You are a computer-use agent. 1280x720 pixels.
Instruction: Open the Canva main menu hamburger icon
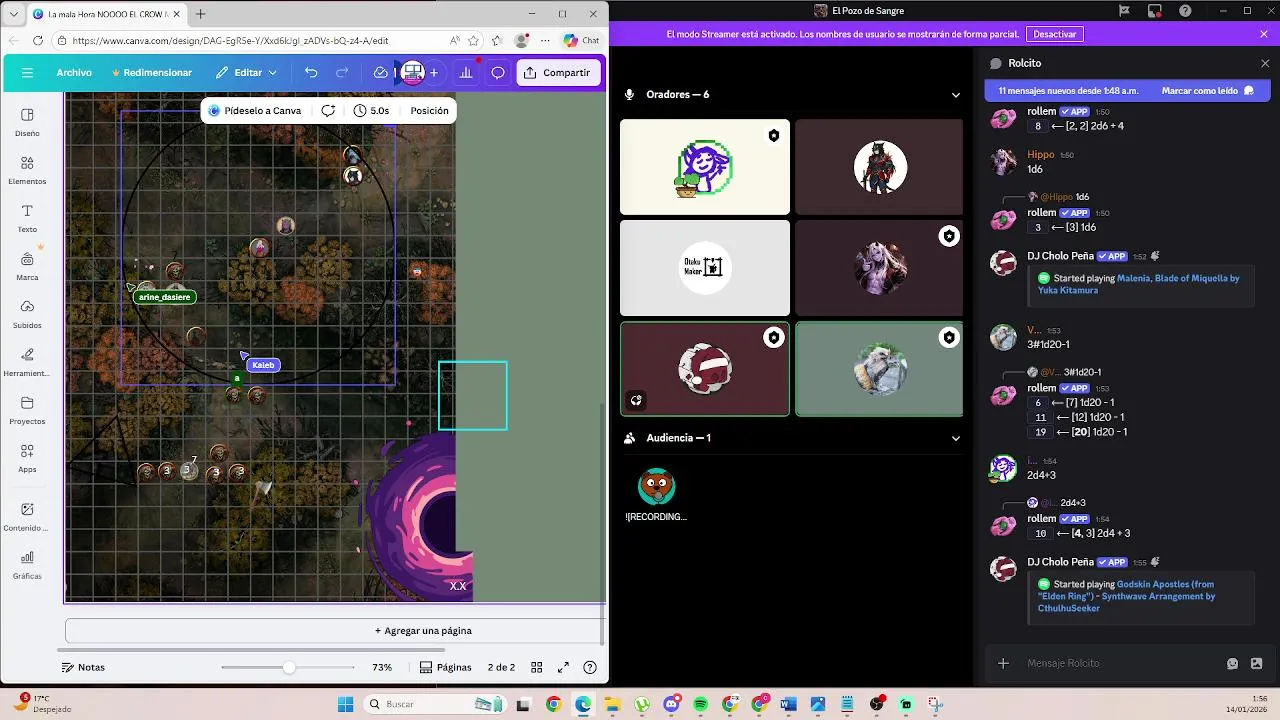[x=27, y=73]
